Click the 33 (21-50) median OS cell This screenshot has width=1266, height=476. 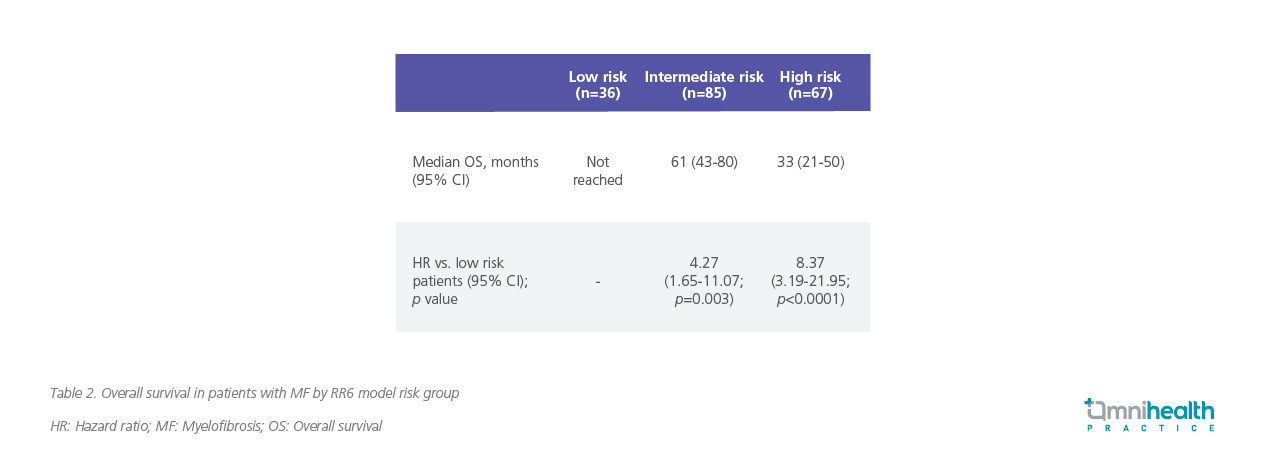pos(810,162)
